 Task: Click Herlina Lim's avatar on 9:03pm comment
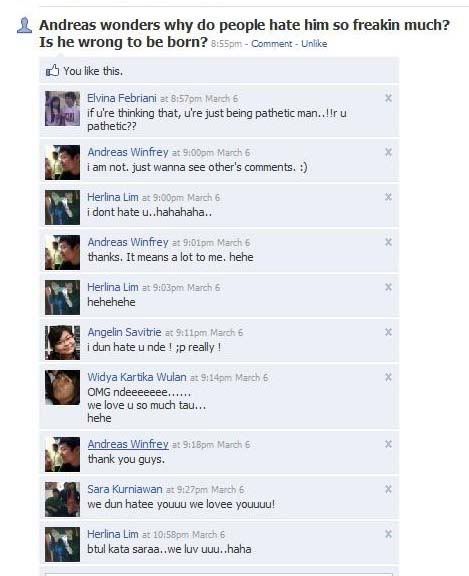click(x=62, y=298)
